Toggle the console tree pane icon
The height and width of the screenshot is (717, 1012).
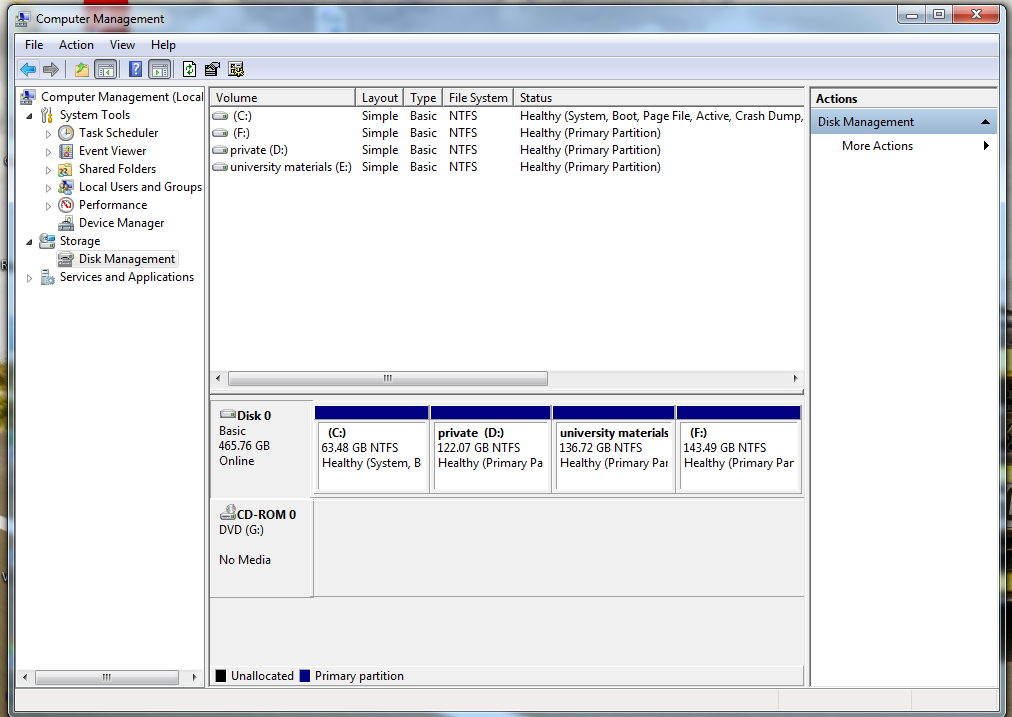[x=106, y=69]
